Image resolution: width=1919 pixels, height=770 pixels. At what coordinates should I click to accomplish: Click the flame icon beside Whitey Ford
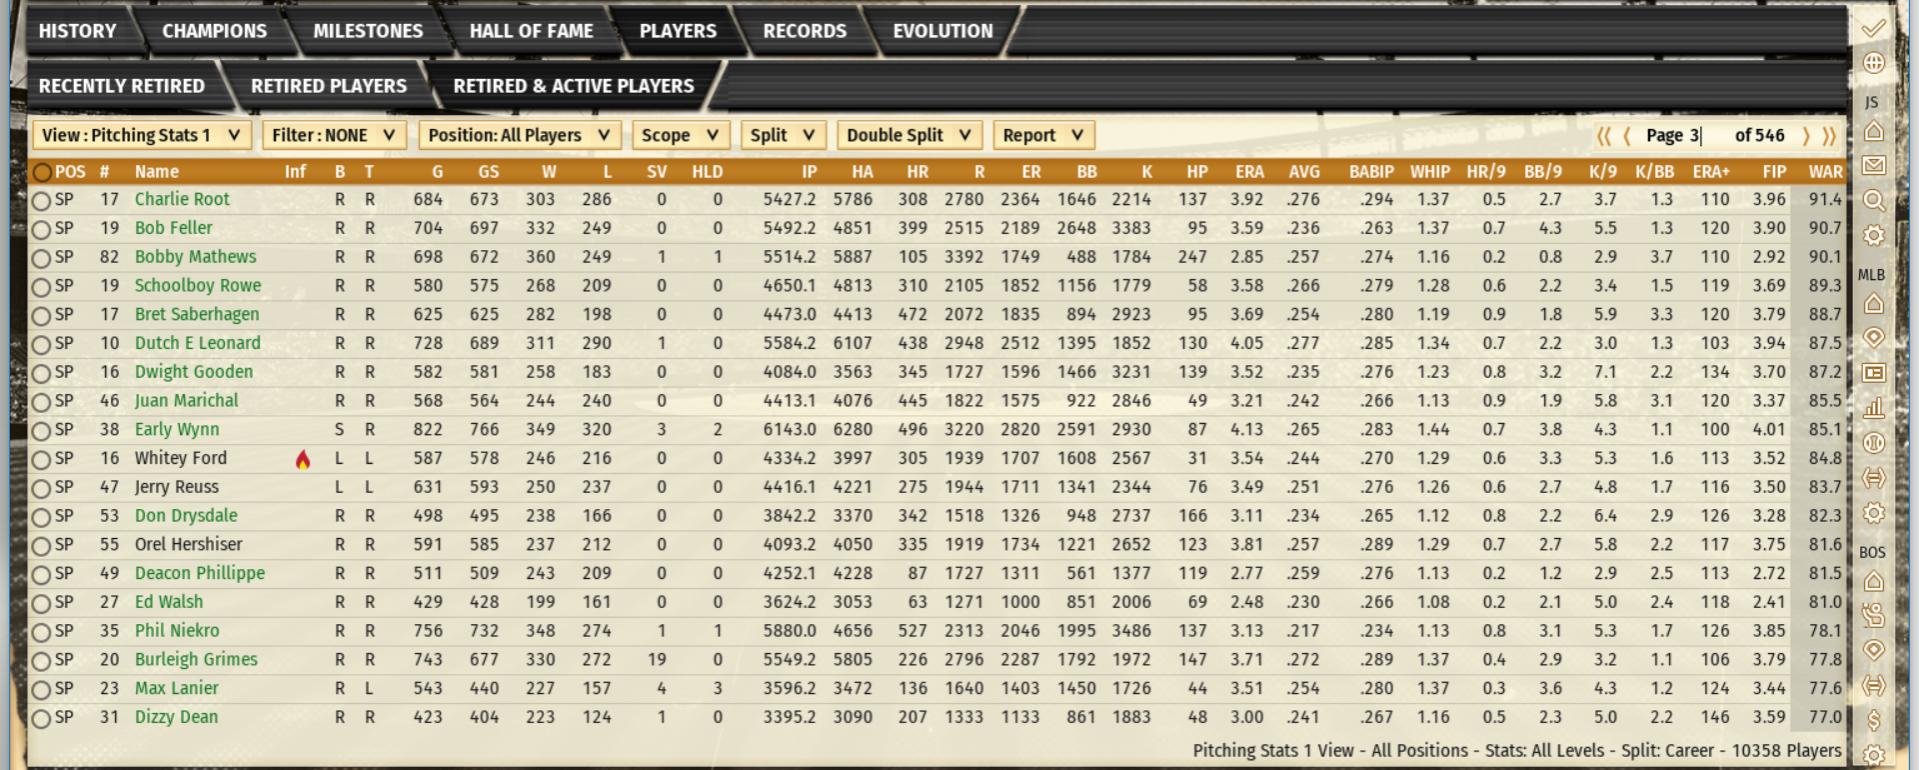(302, 459)
